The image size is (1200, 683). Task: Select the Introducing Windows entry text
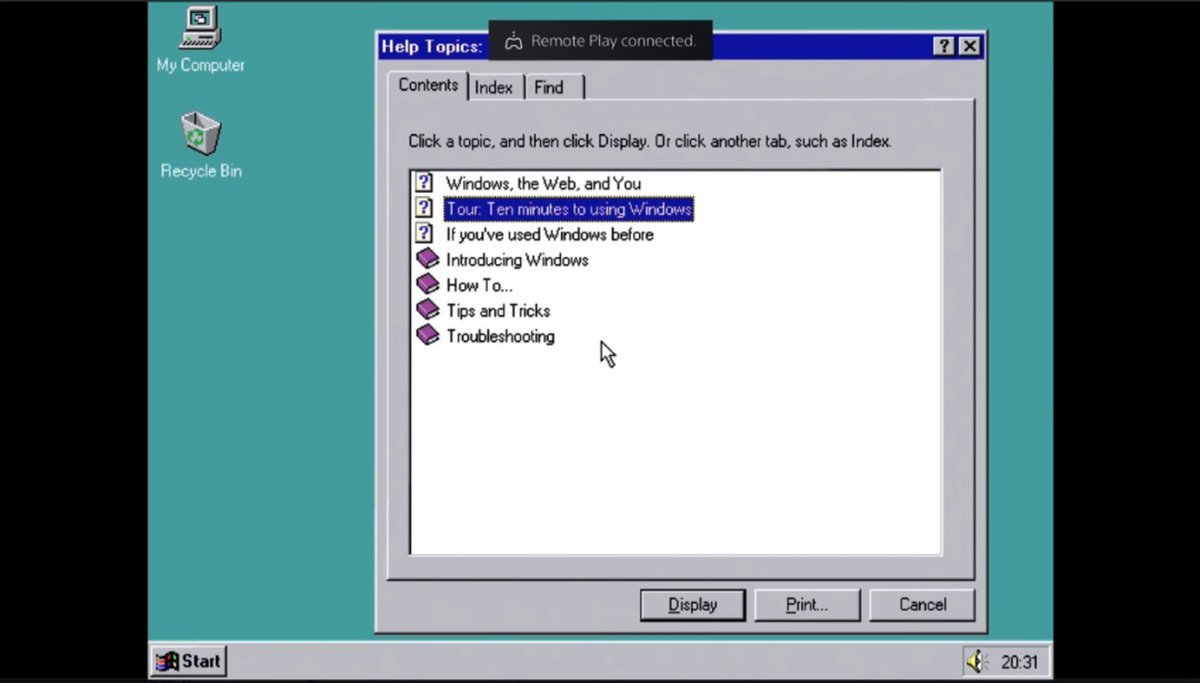pos(517,260)
